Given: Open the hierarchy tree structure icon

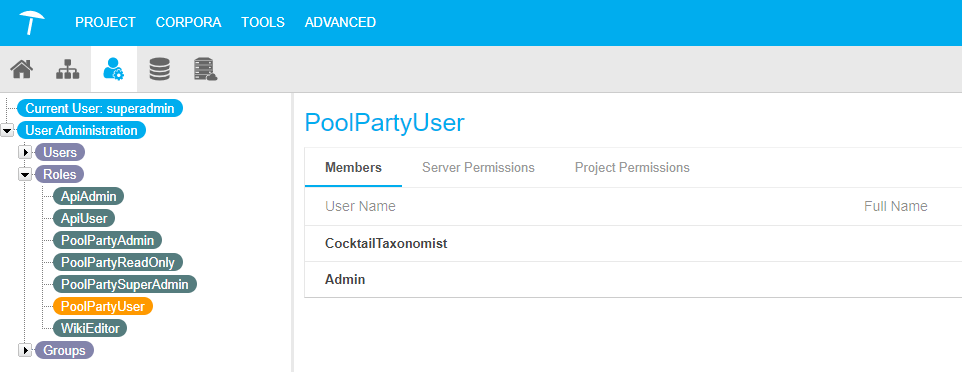Looking at the screenshot, I should (67, 69).
